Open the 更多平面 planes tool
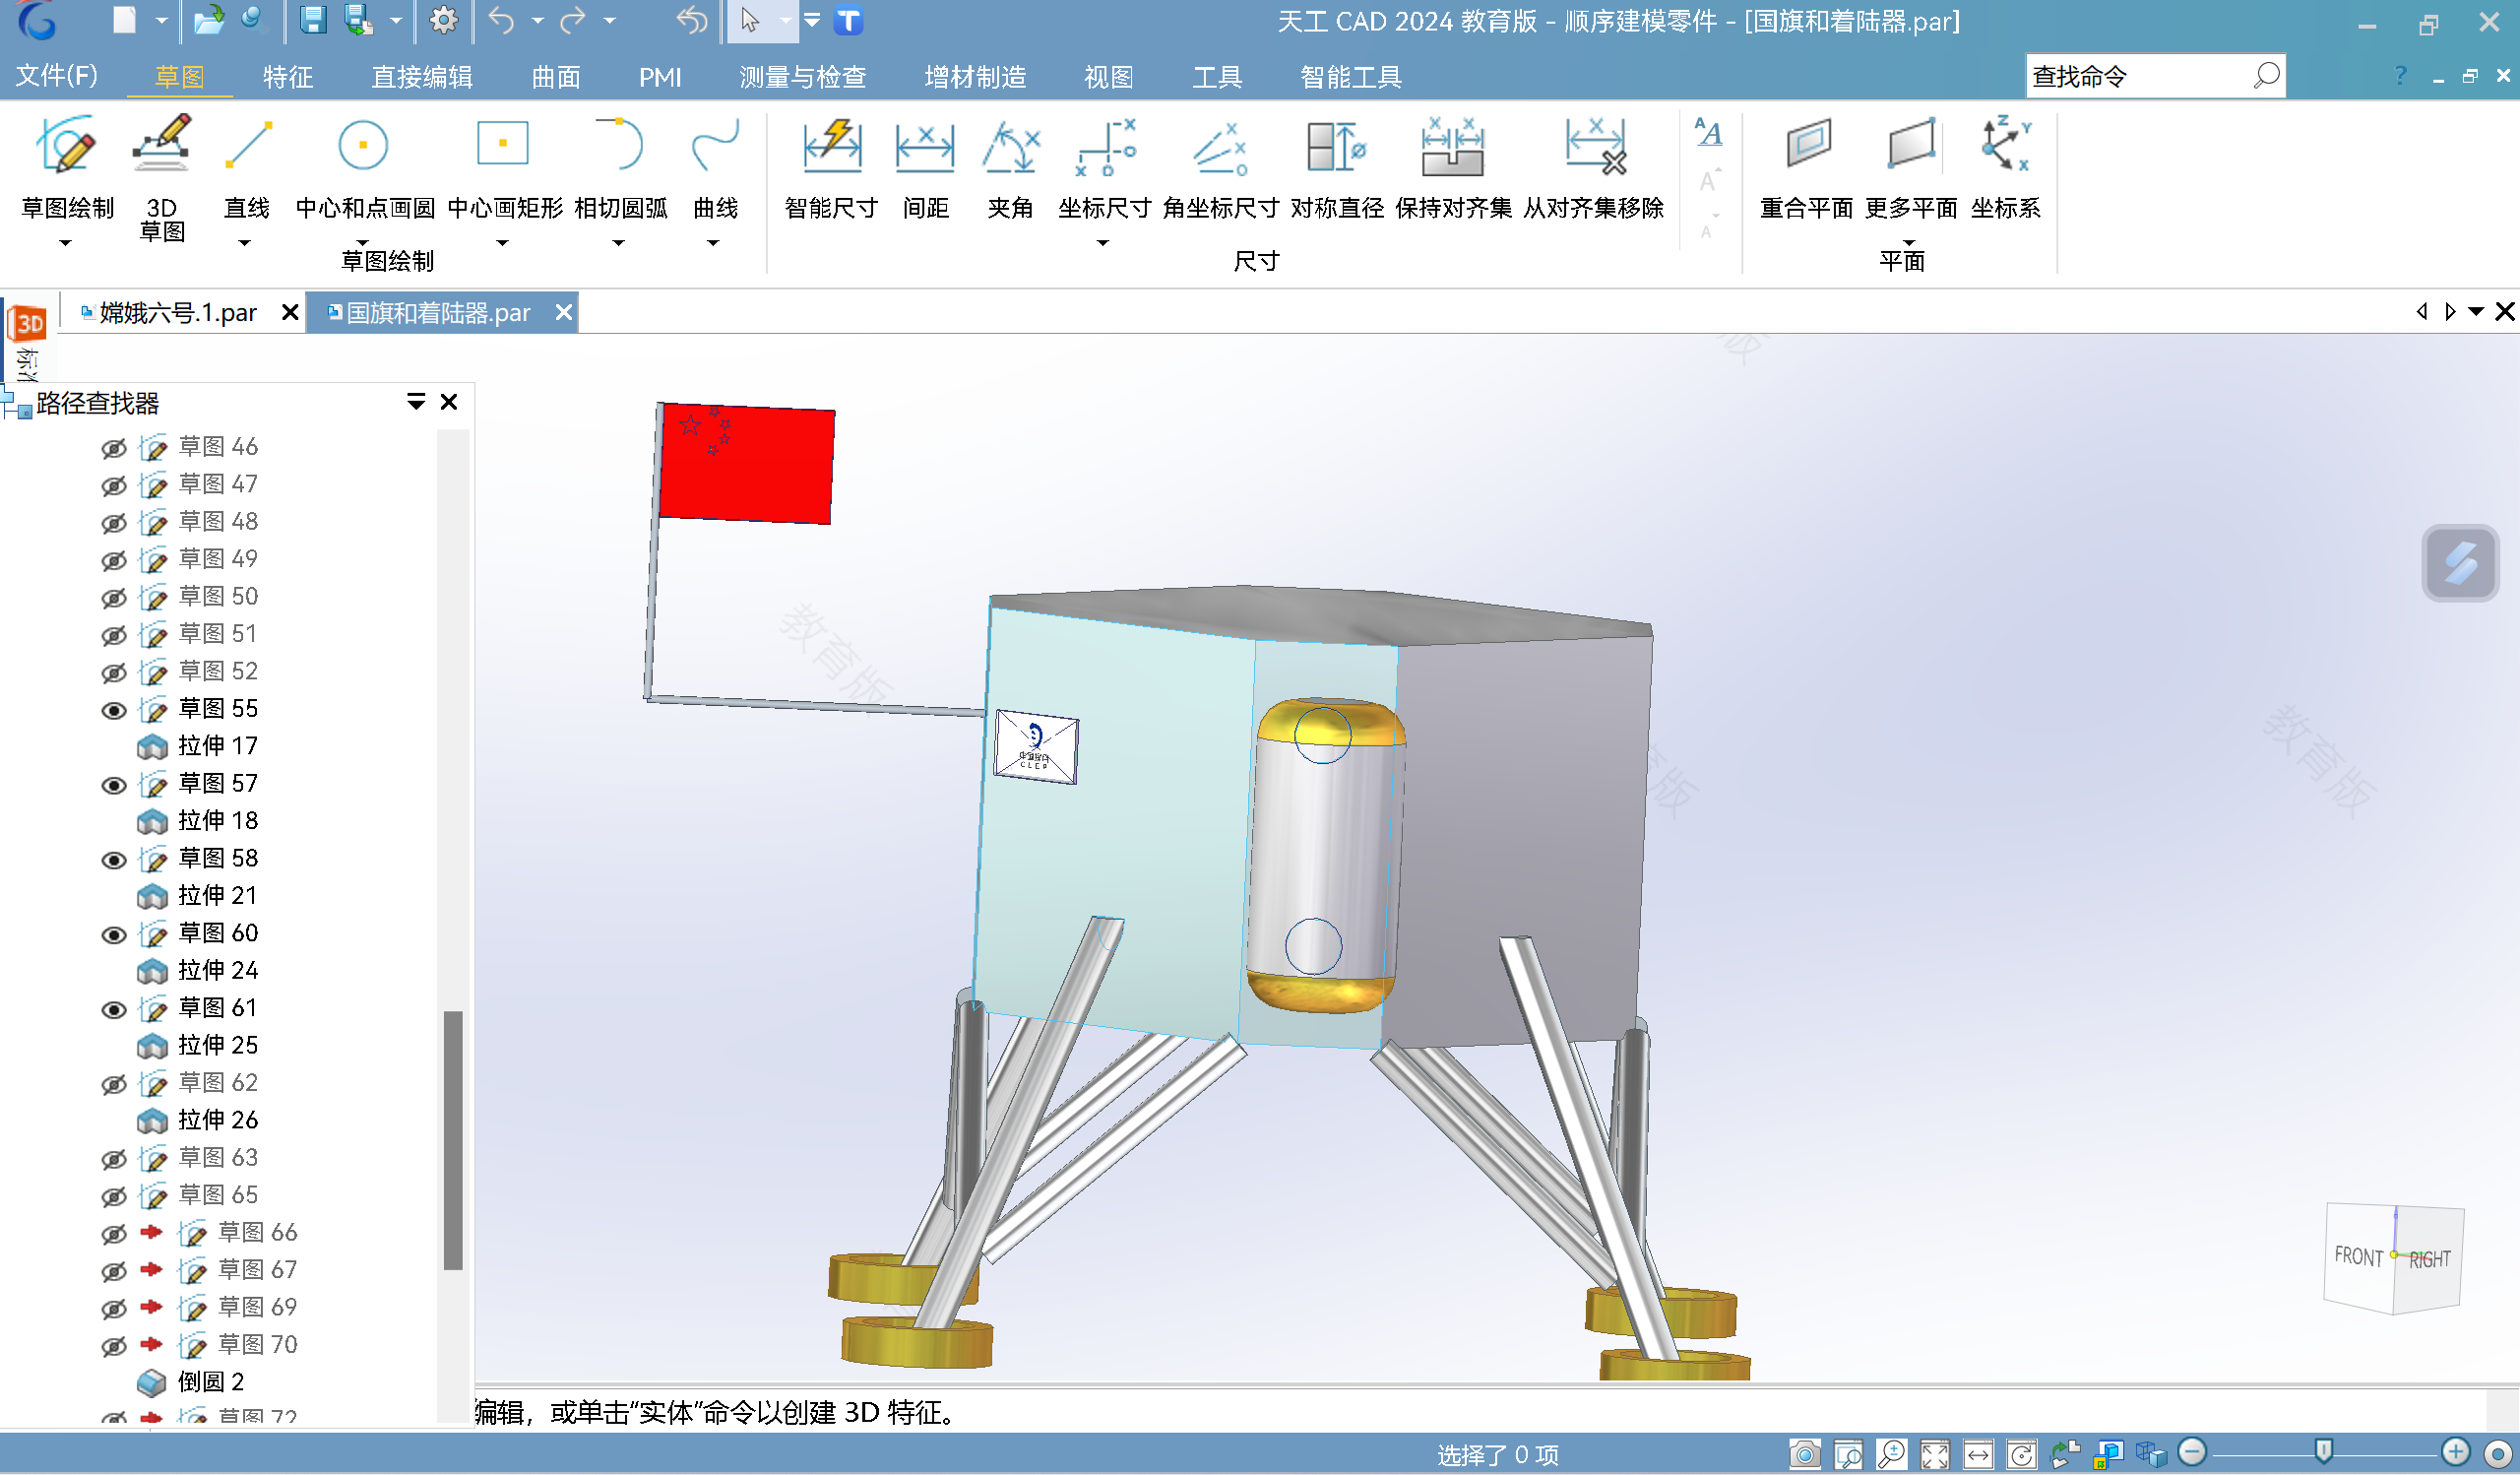Screen dimensions: 2520x1475 1911,166
